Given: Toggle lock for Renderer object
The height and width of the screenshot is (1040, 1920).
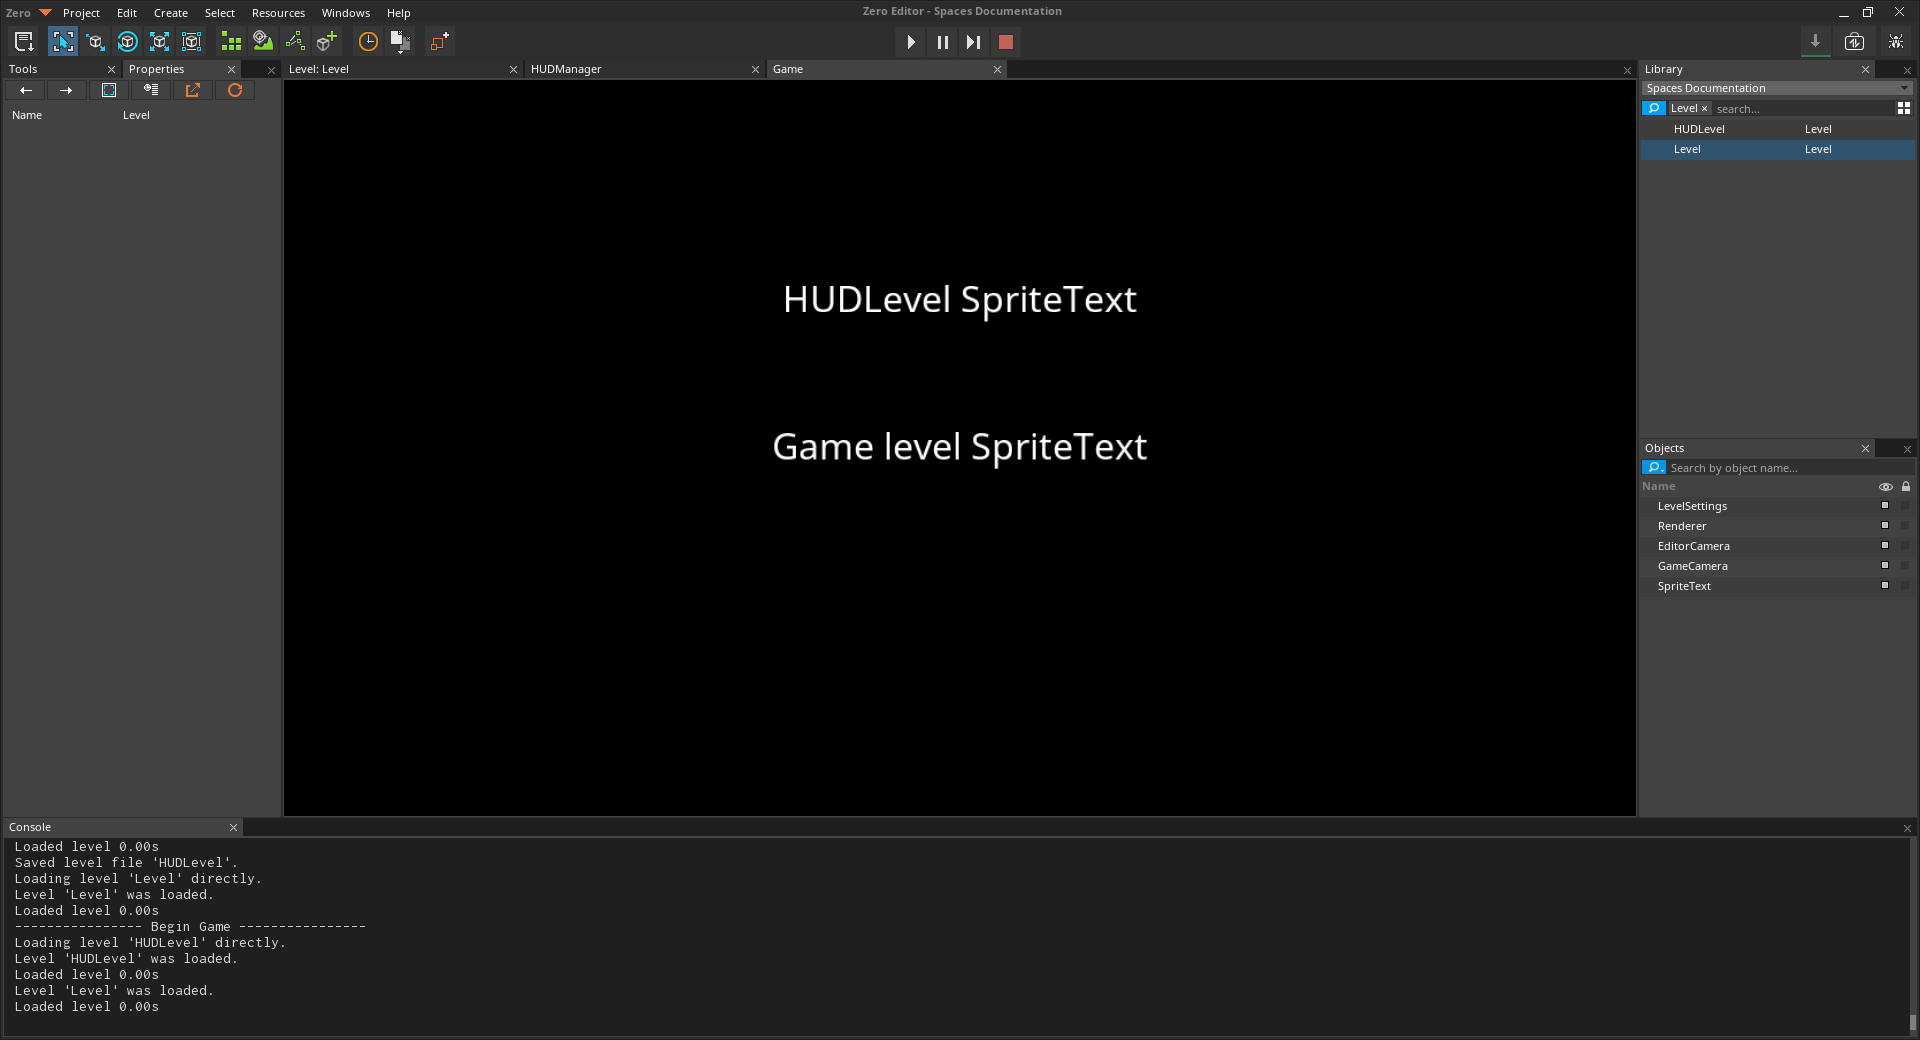Looking at the screenshot, I should pyautogui.click(x=1905, y=525).
